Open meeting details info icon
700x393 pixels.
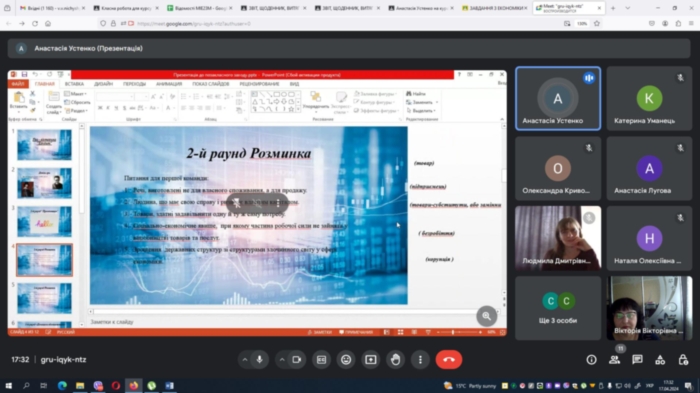click(x=592, y=360)
